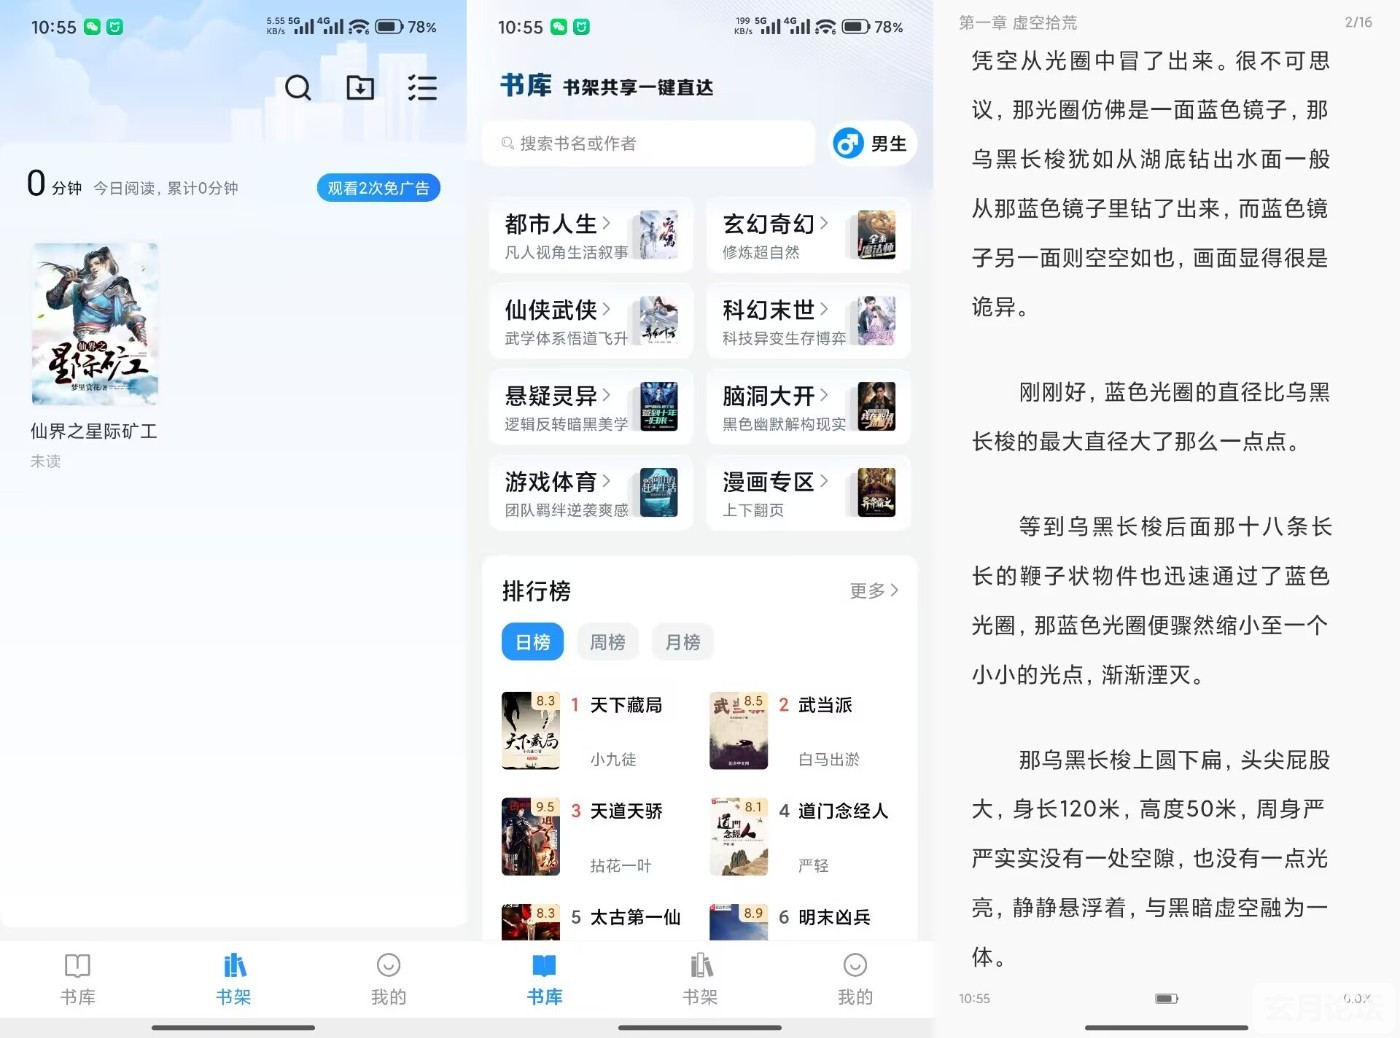Tap the 观看2次免广告 button
The height and width of the screenshot is (1038, 1400).
pos(379,188)
